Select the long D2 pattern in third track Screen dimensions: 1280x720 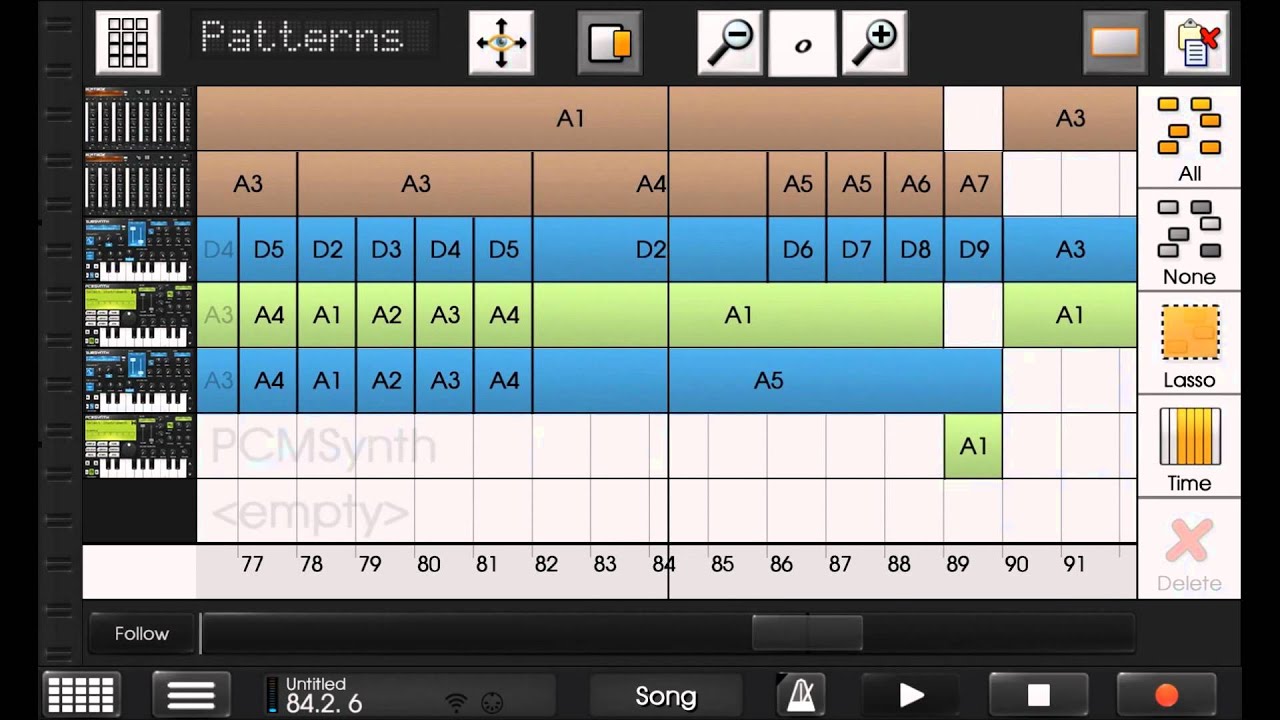(x=650, y=249)
